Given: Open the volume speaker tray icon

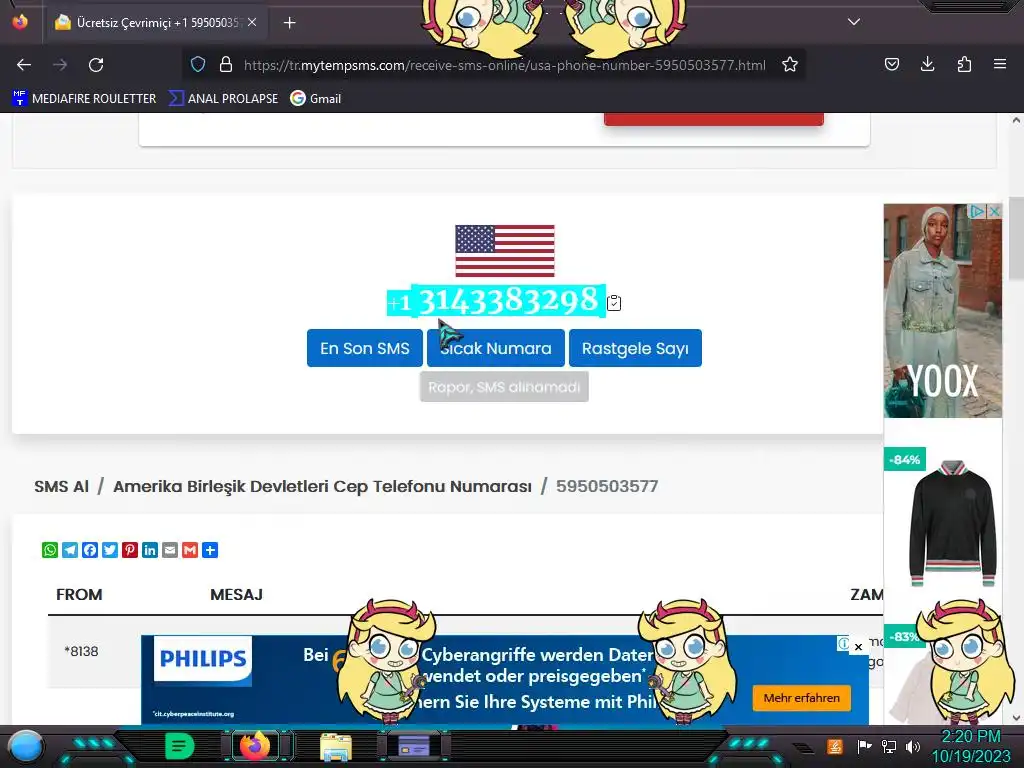Looking at the screenshot, I should click(912, 746).
